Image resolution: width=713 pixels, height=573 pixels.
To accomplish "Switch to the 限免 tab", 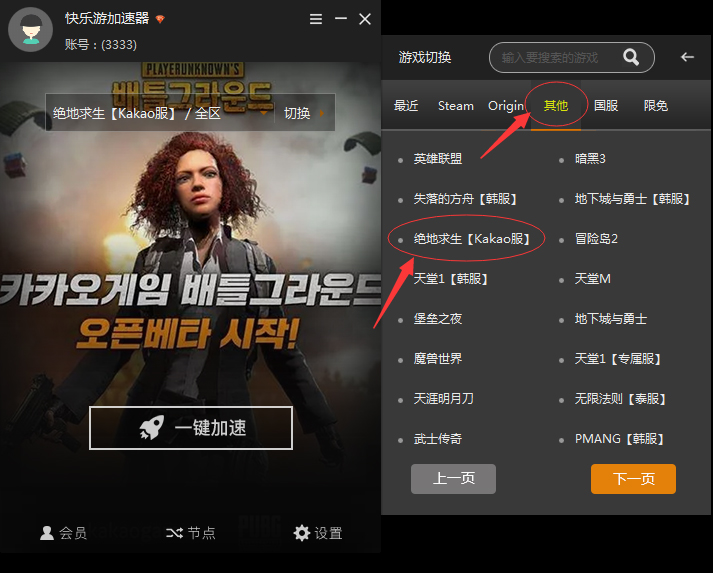I will (656, 106).
